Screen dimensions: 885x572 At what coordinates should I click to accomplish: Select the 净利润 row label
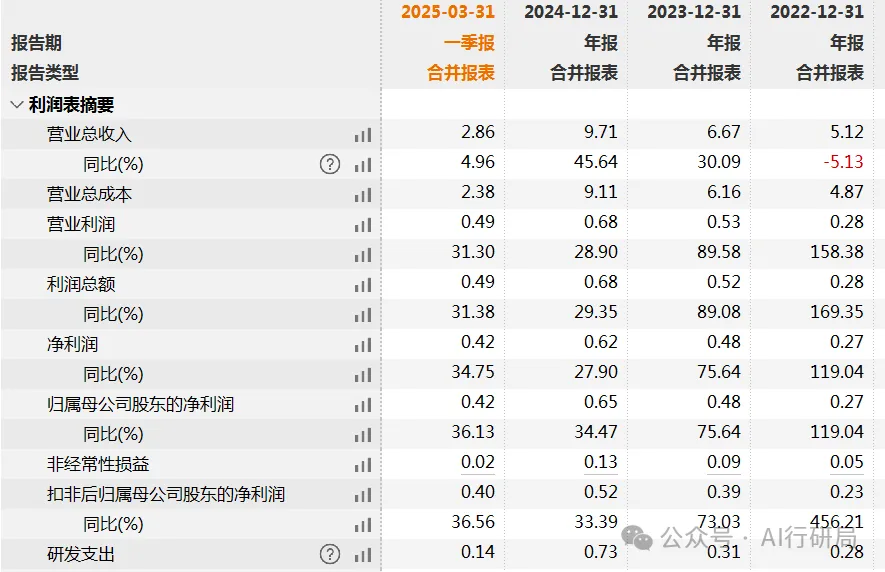click(72, 344)
